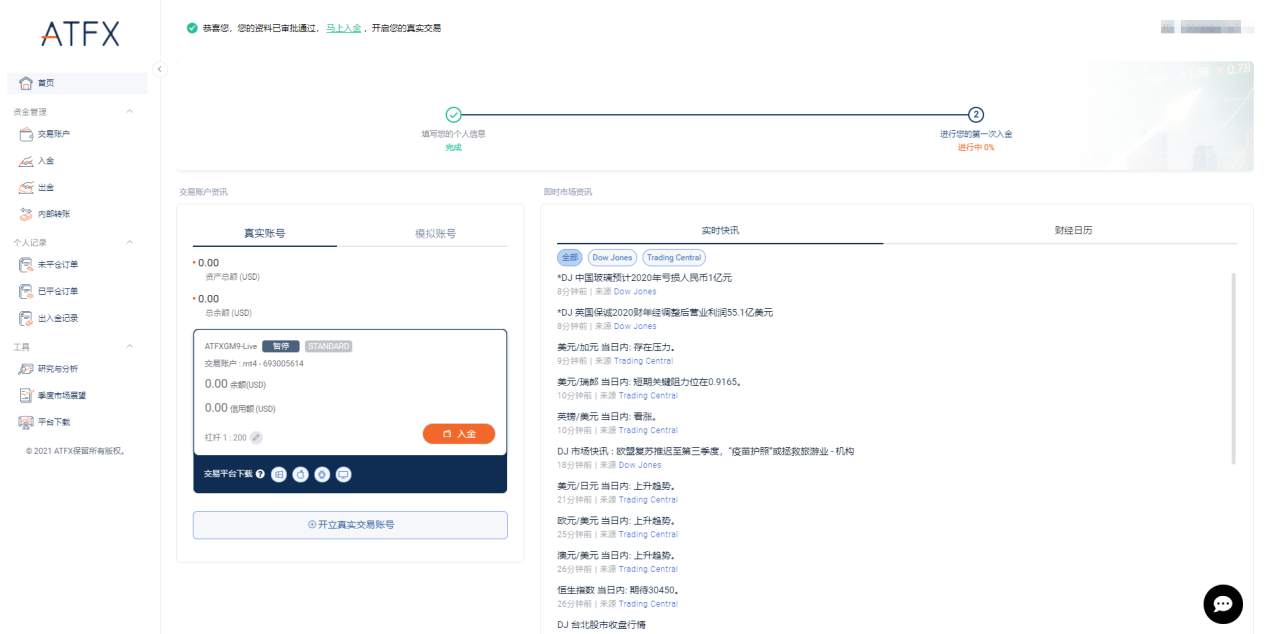Open 交易账户 wallet icon in sidebar
The image size is (1267, 634).
(26, 134)
